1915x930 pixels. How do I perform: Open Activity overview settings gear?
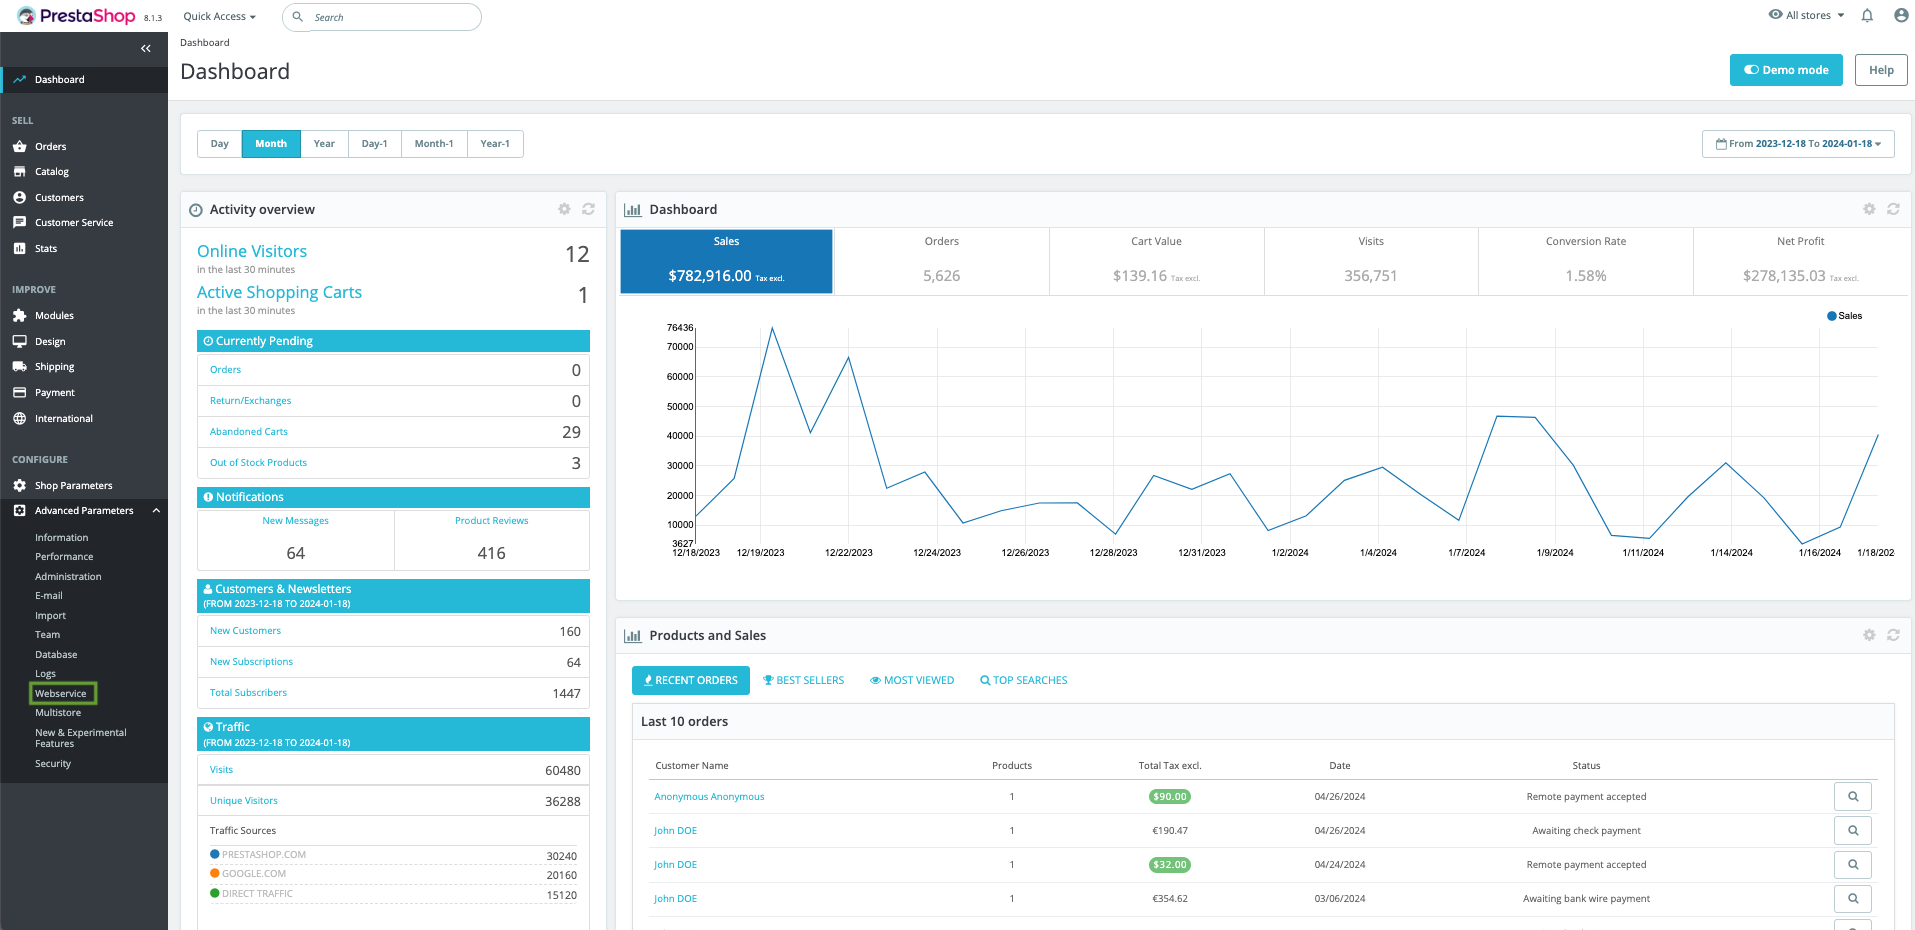[x=564, y=209]
